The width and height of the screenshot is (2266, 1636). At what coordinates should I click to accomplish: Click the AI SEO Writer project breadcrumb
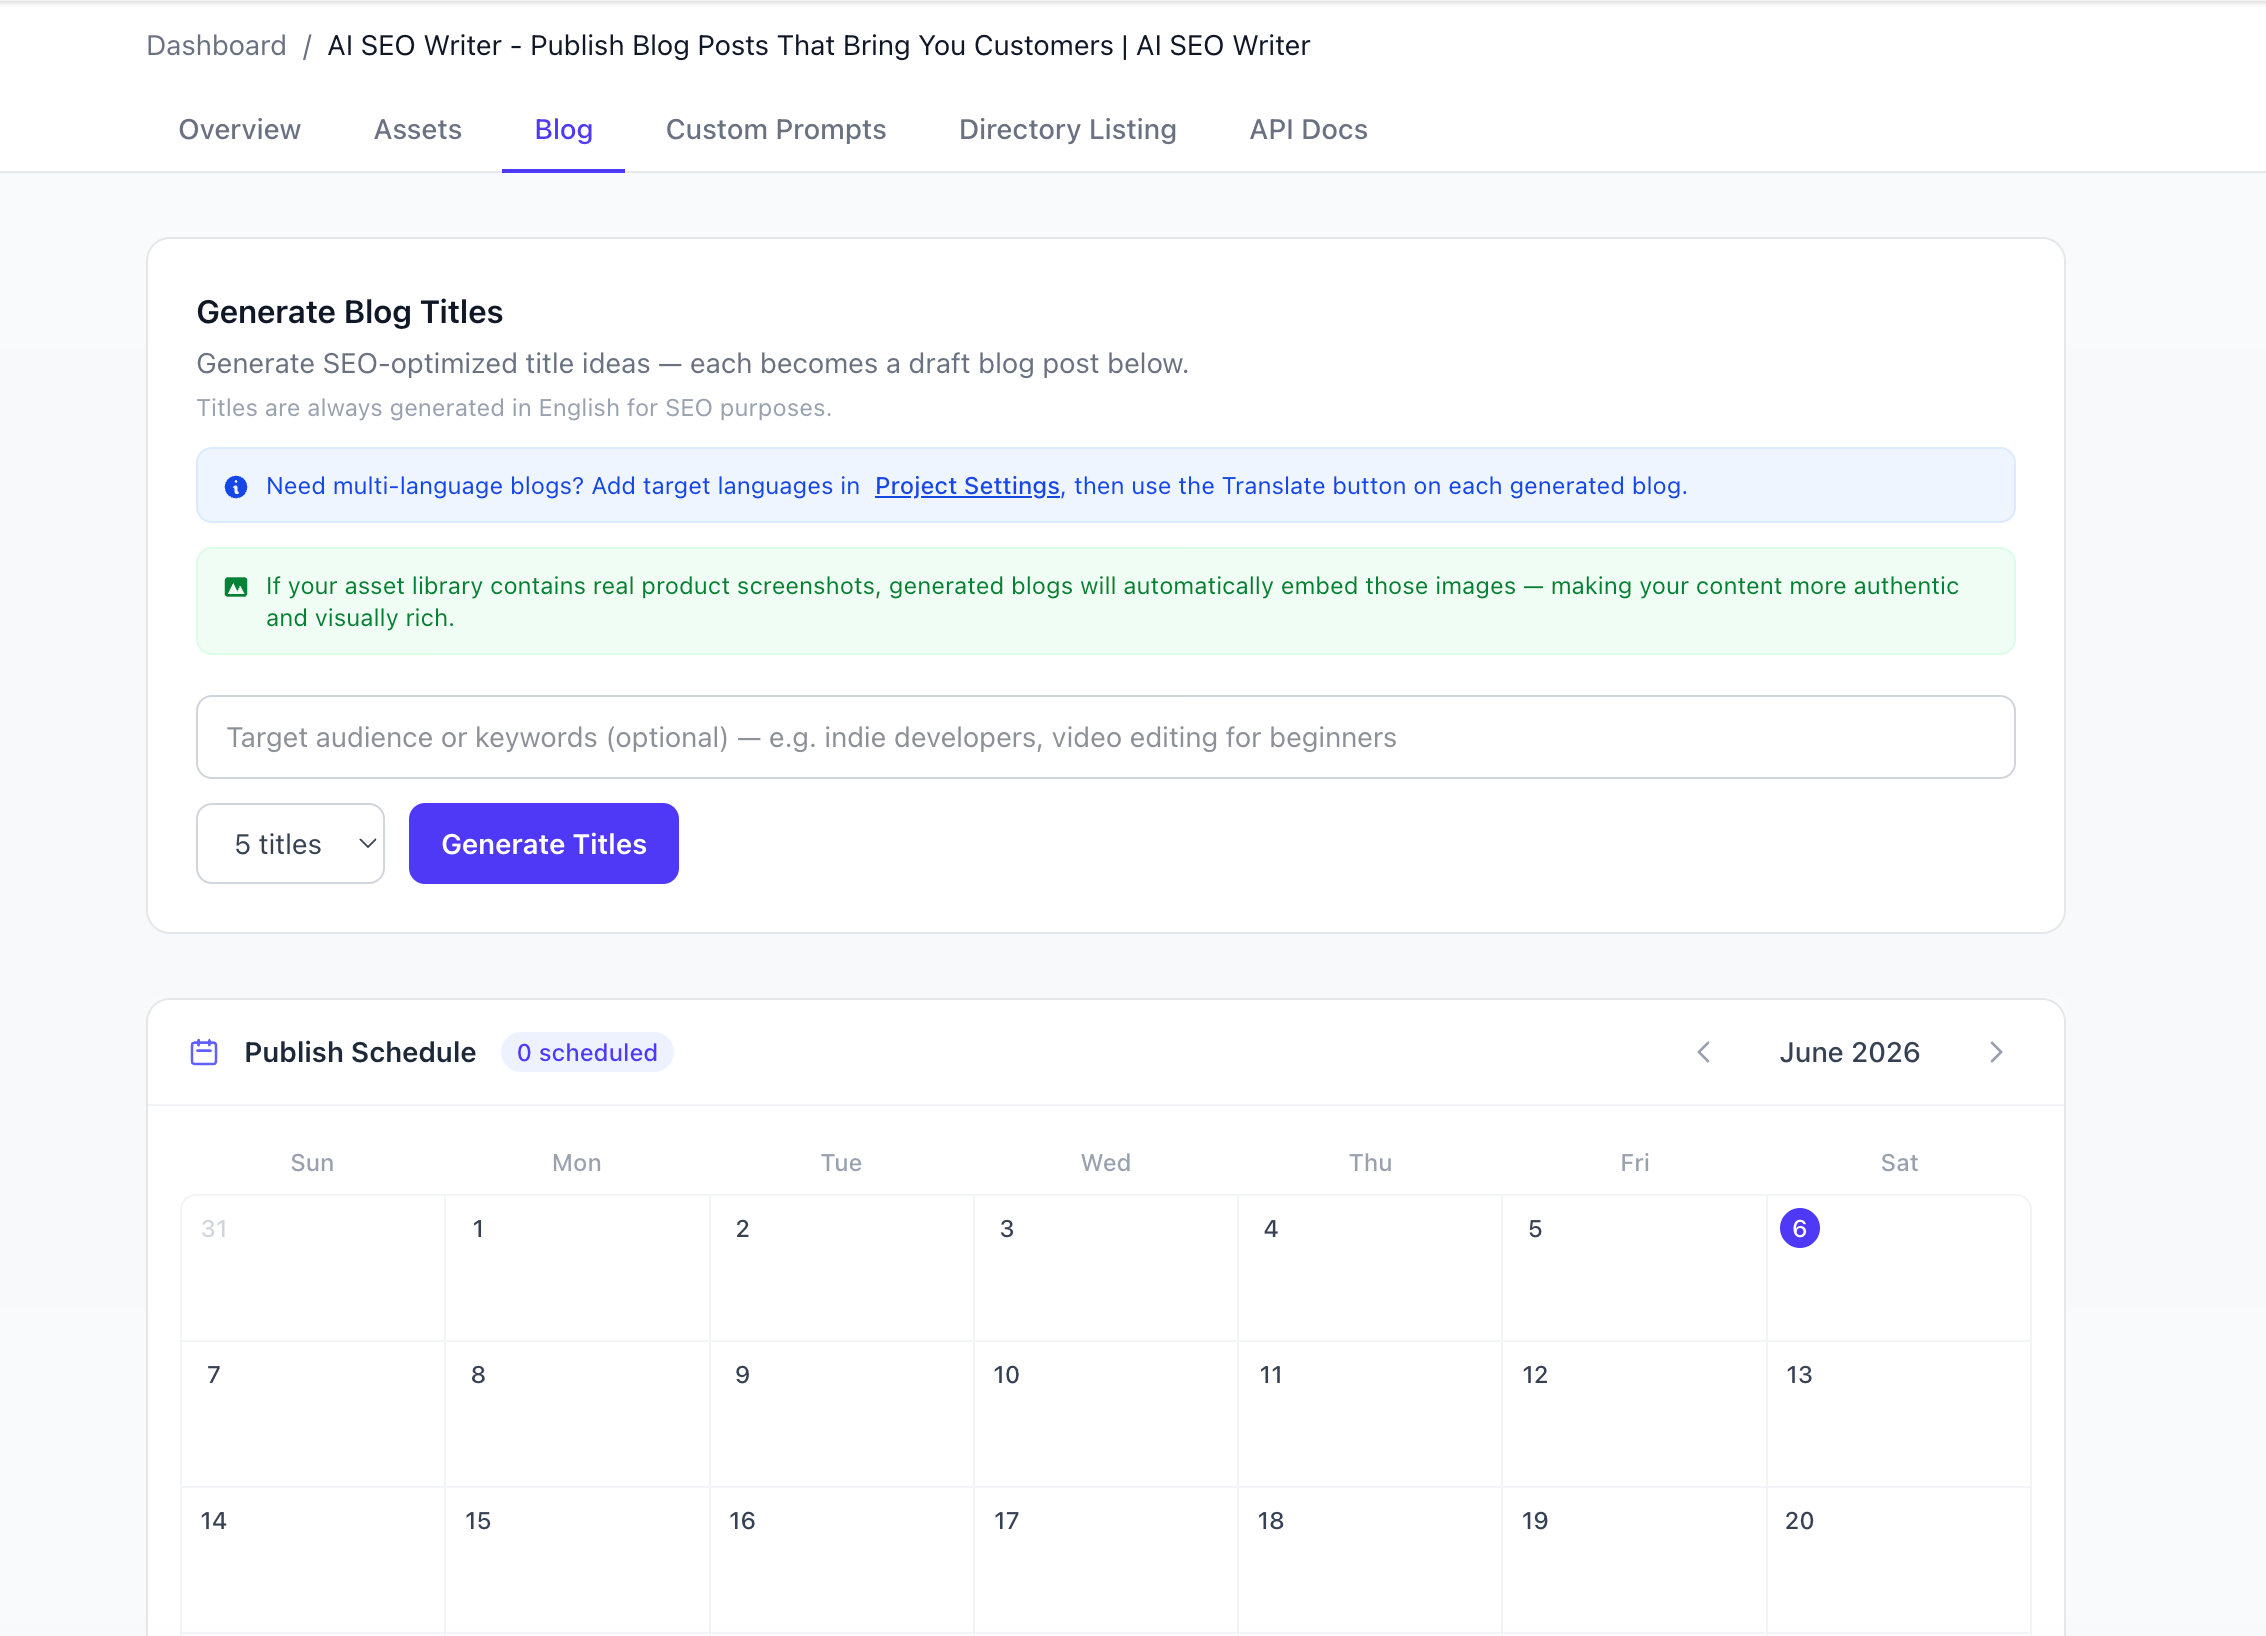[818, 46]
